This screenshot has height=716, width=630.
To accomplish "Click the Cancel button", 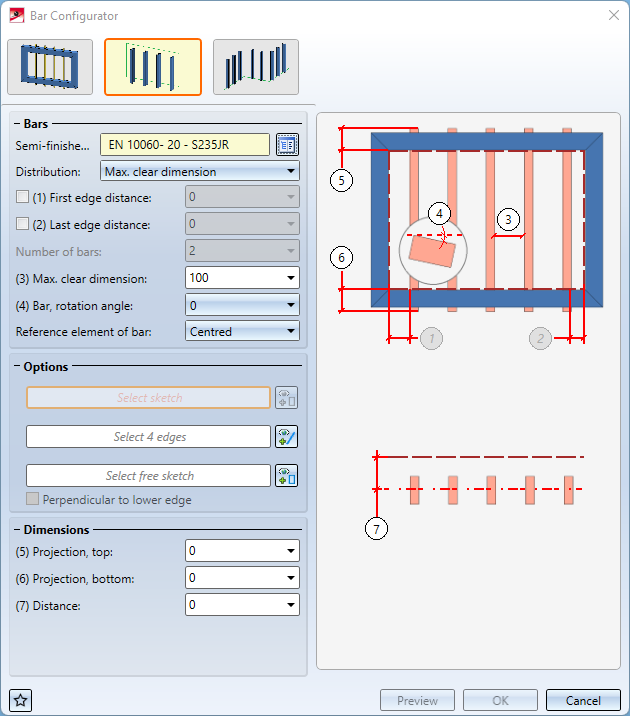I will click(583, 700).
